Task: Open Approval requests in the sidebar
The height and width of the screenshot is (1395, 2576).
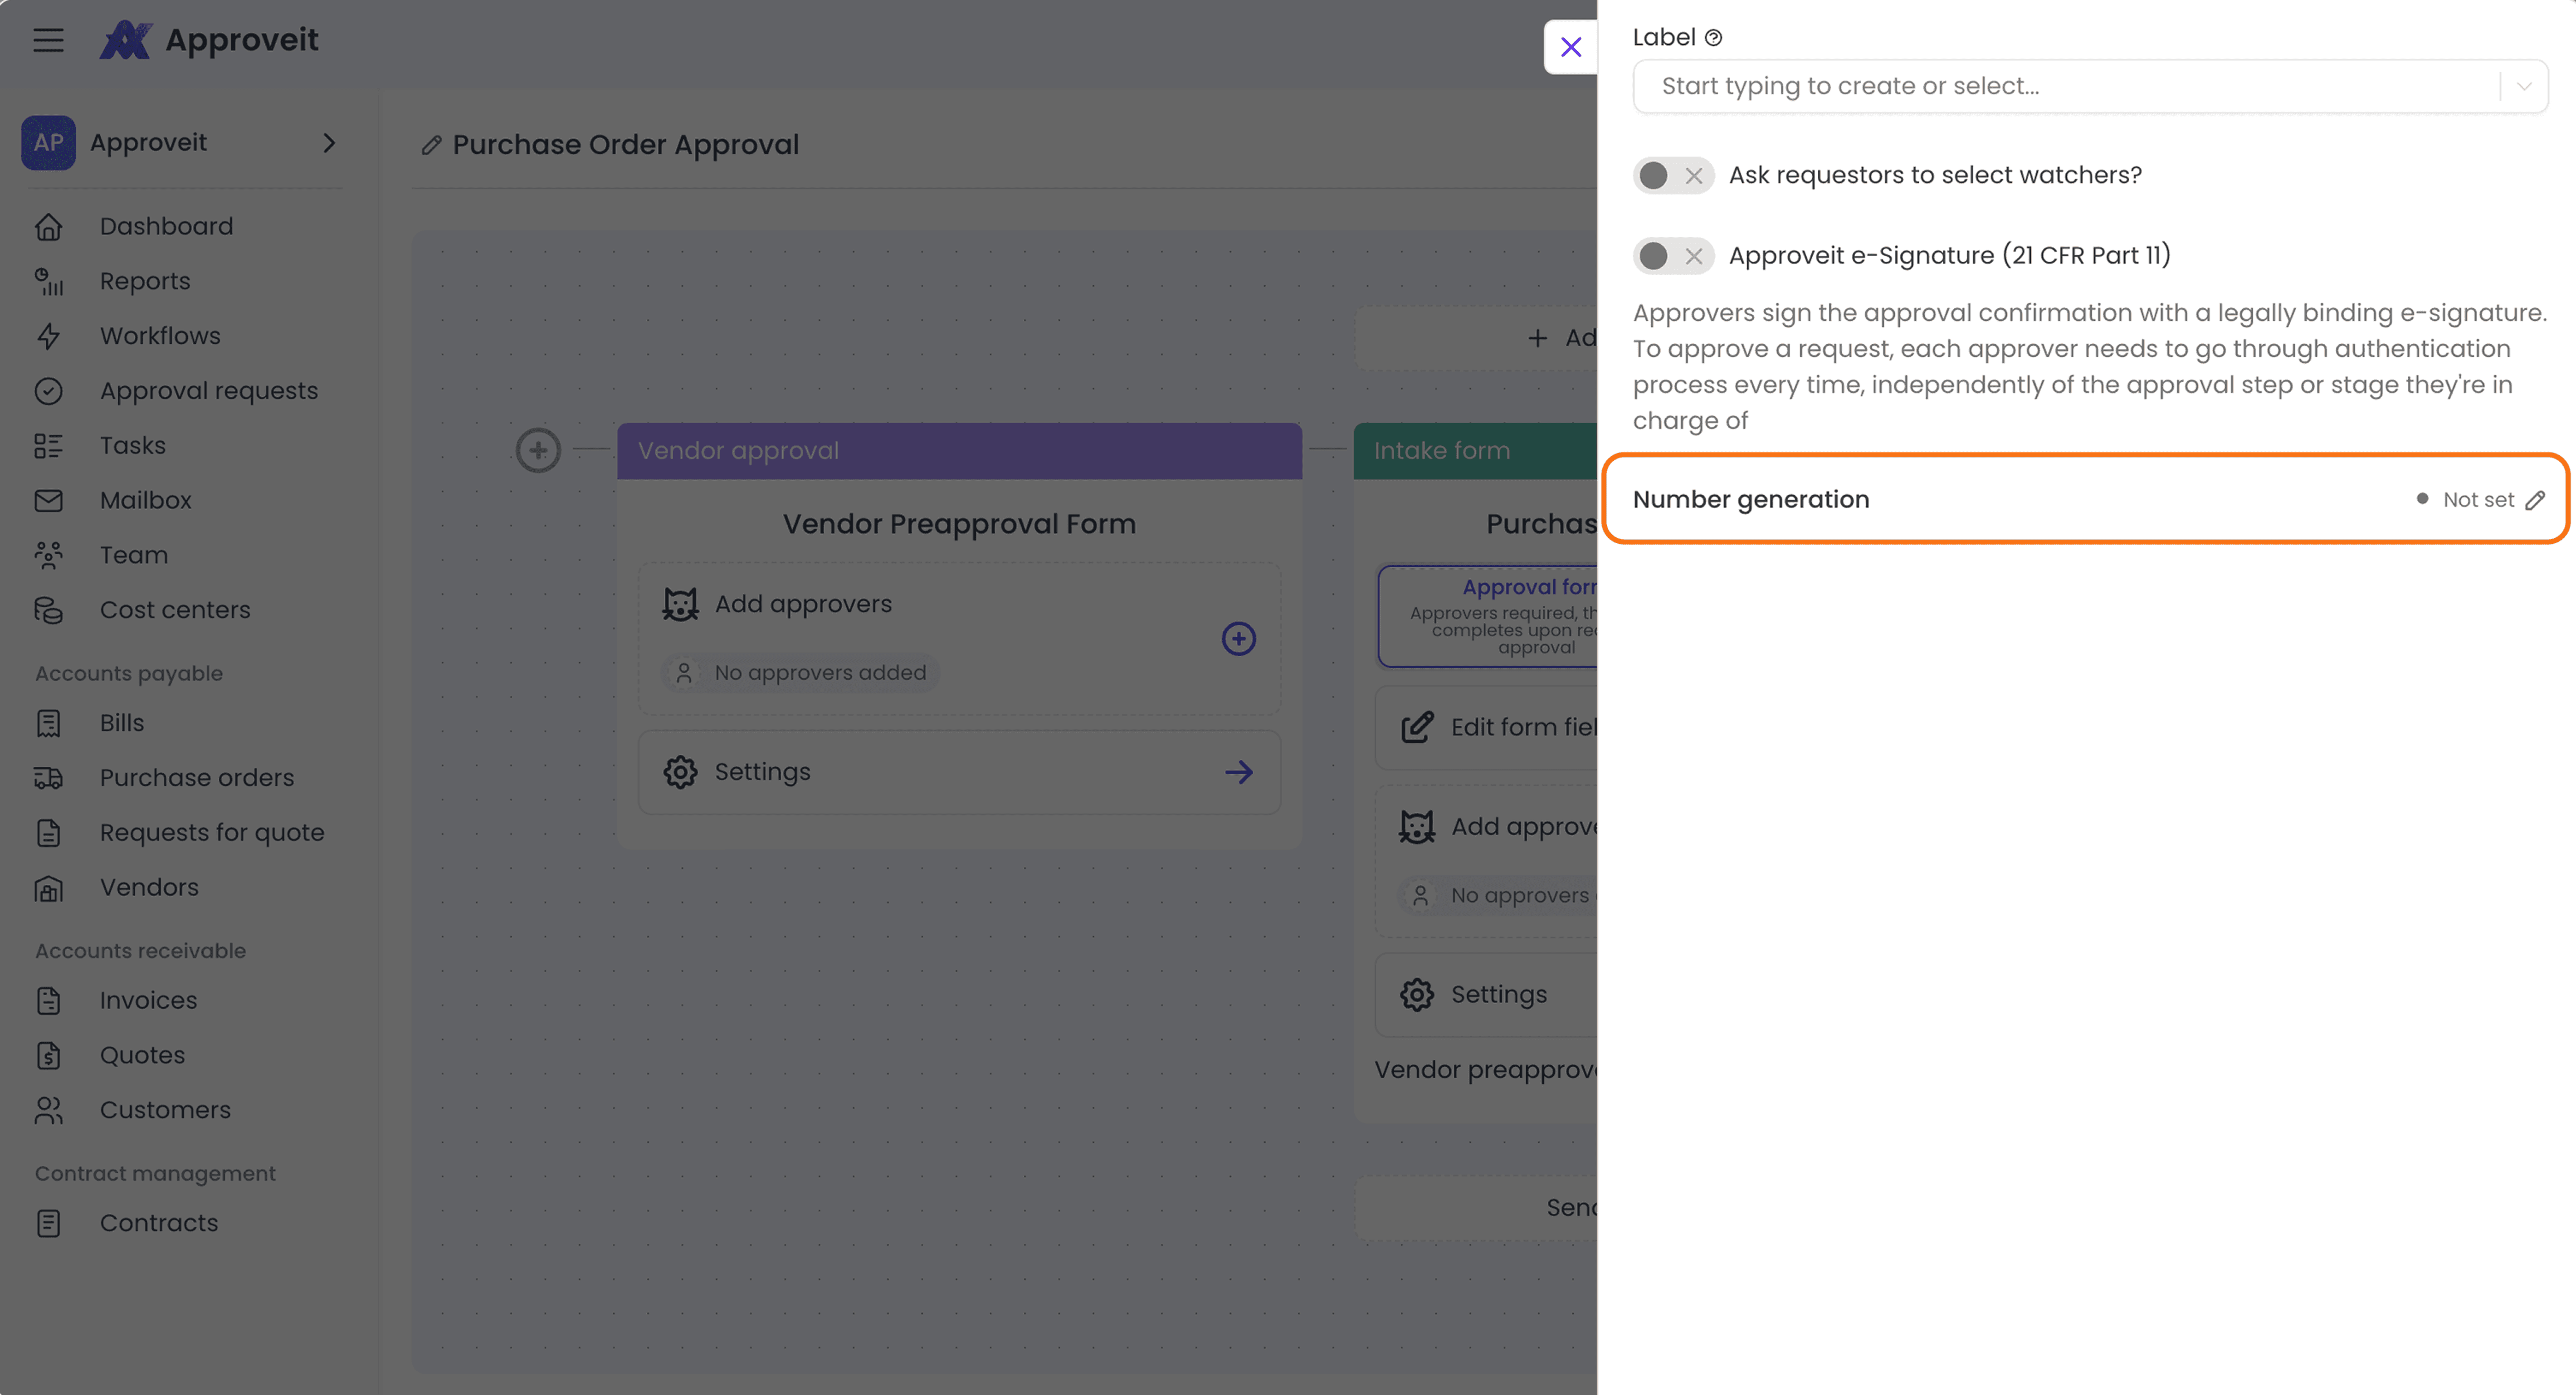Action: point(209,391)
